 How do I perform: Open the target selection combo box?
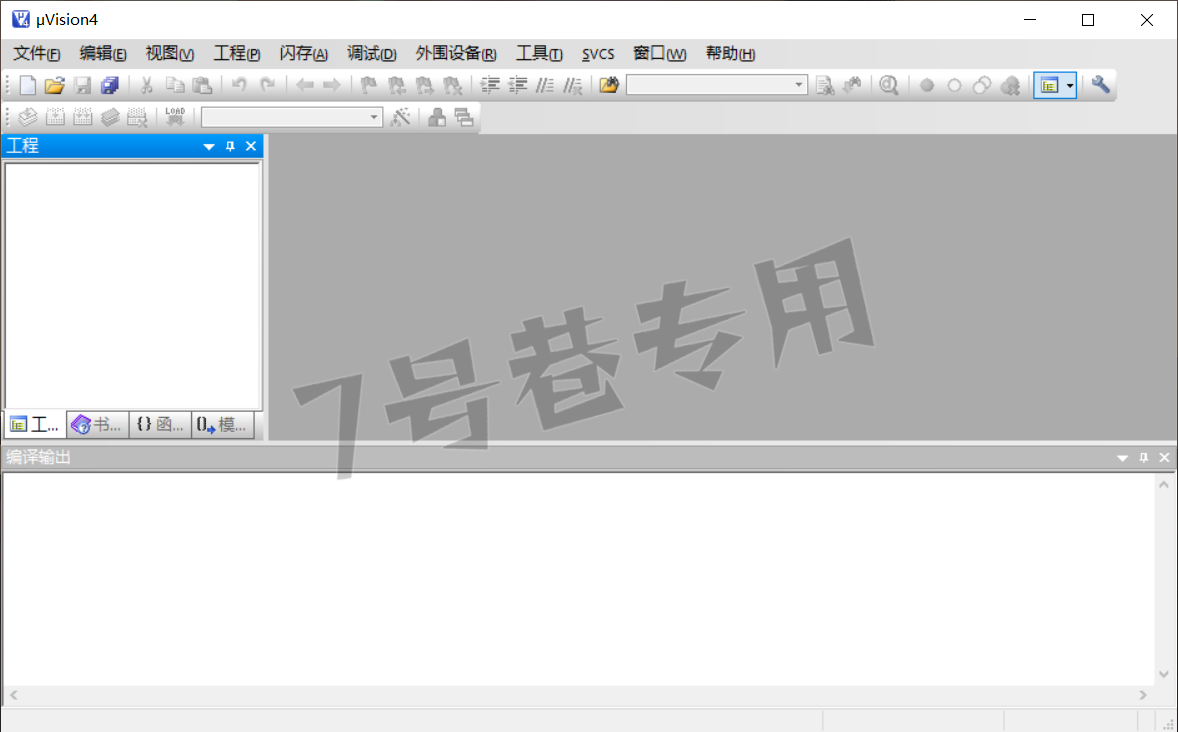pyautogui.click(x=292, y=117)
